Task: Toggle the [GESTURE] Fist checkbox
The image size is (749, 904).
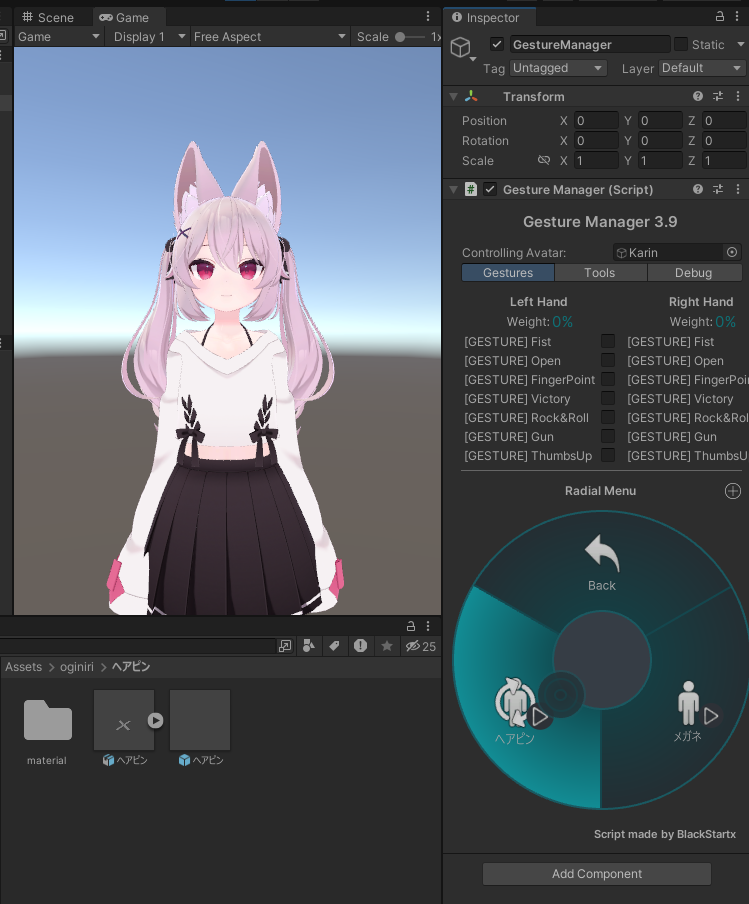Action: [x=608, y=341]
